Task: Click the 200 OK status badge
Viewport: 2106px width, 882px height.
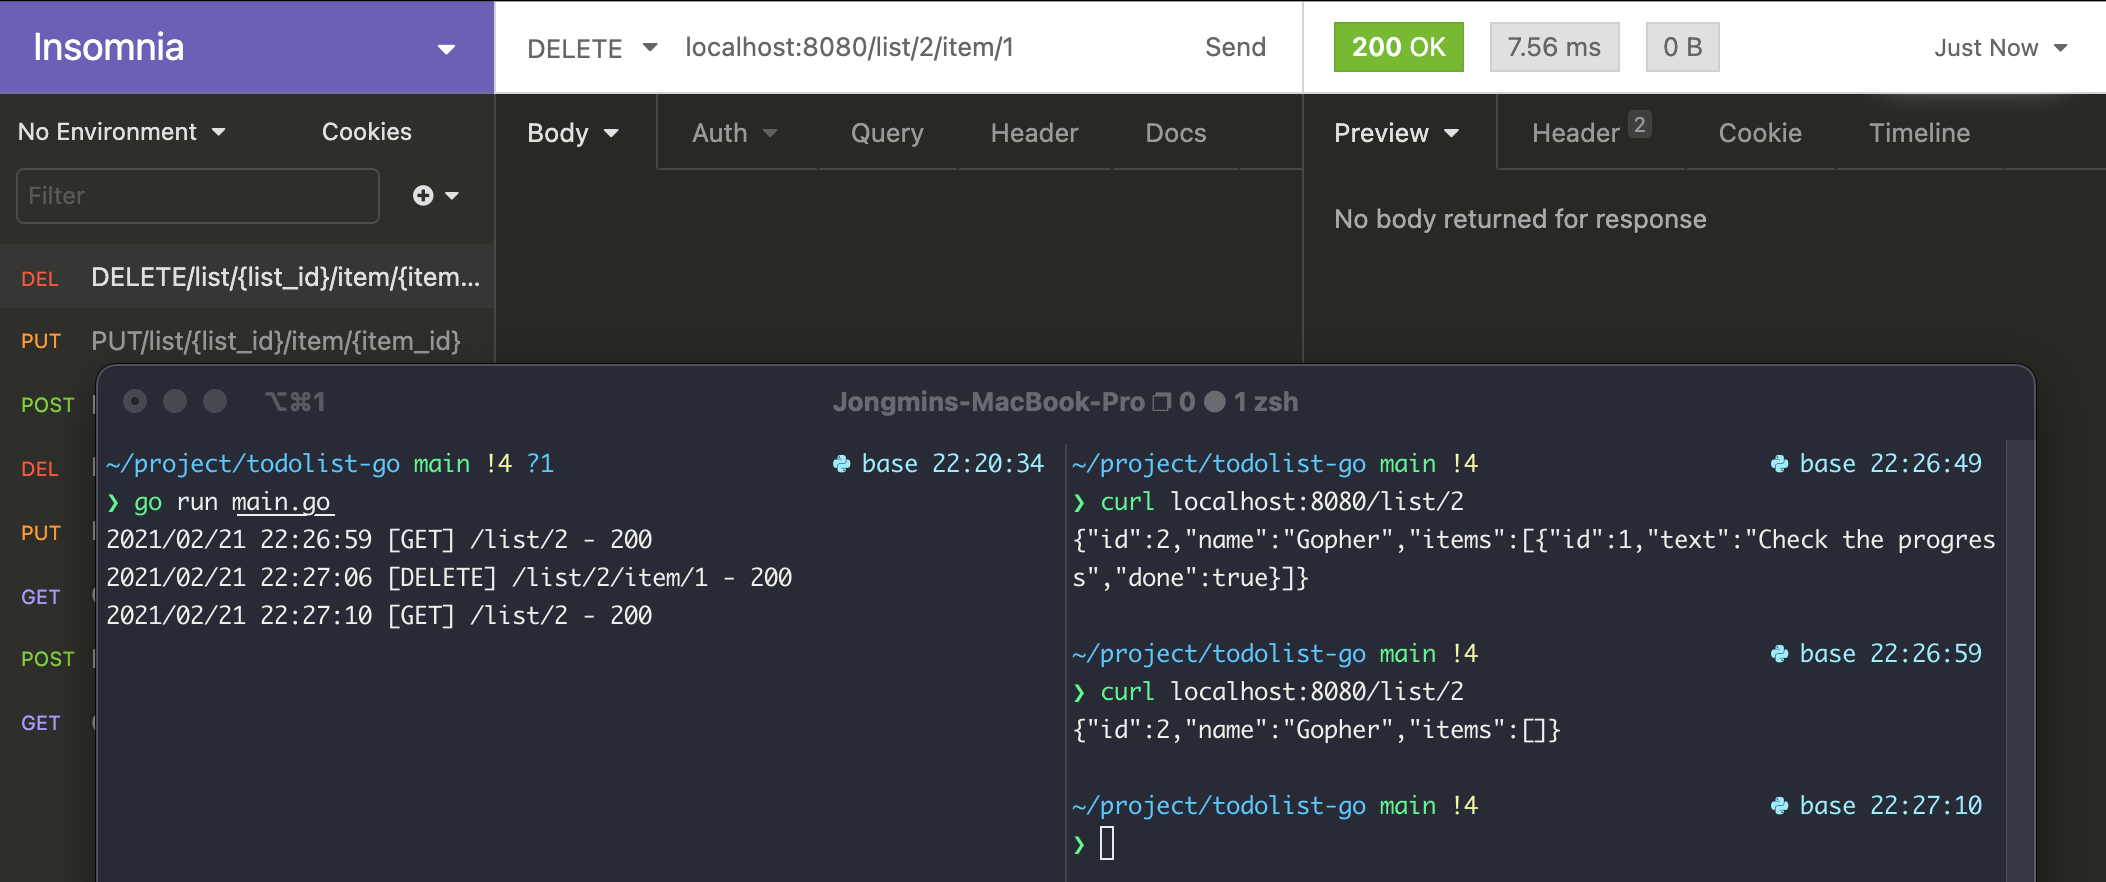Action: 1398,47
